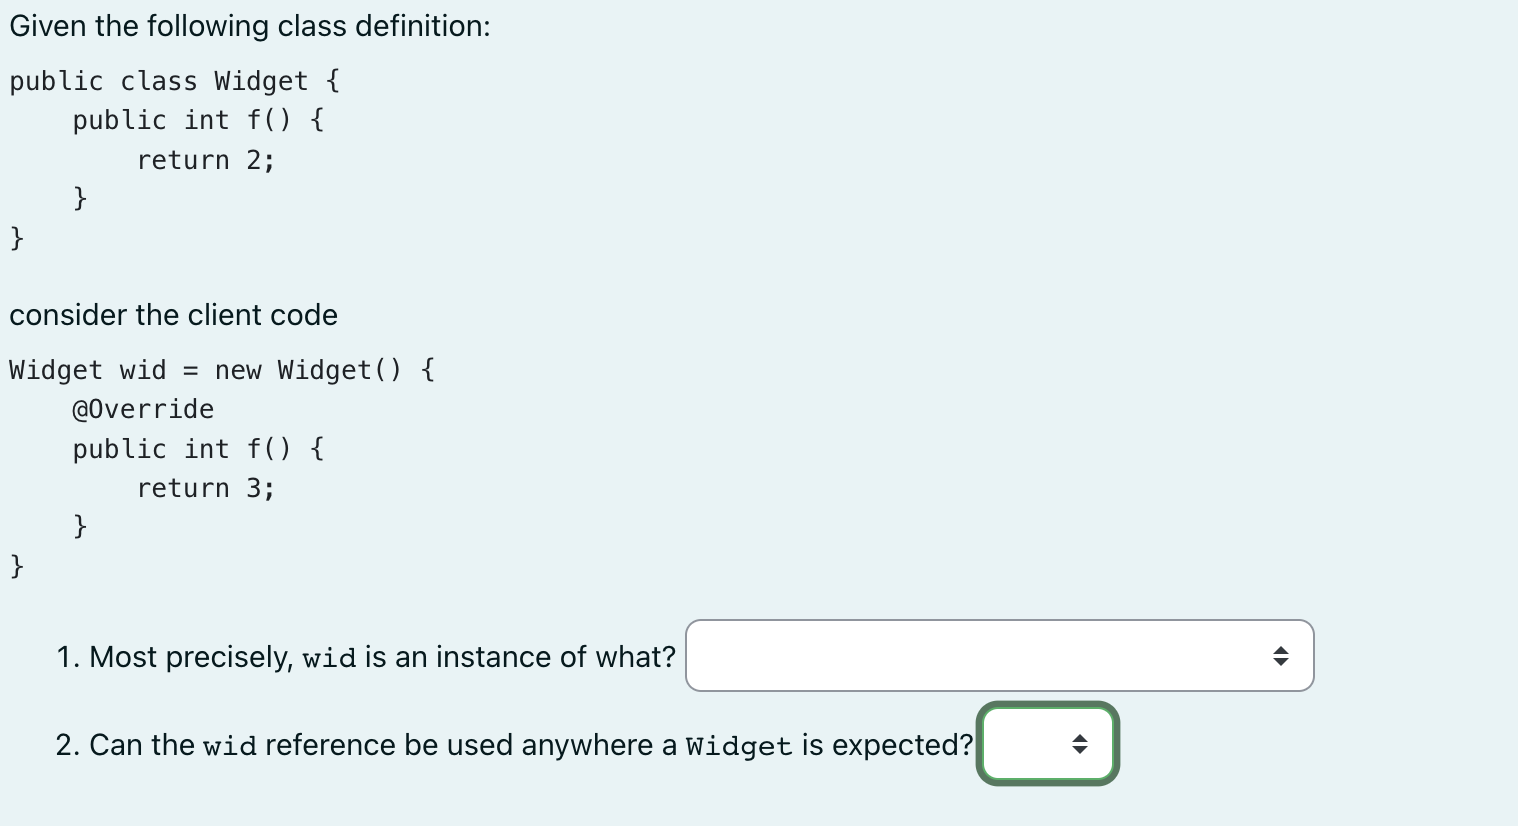Click the 'return 2;' line of code

click(206, 159)
